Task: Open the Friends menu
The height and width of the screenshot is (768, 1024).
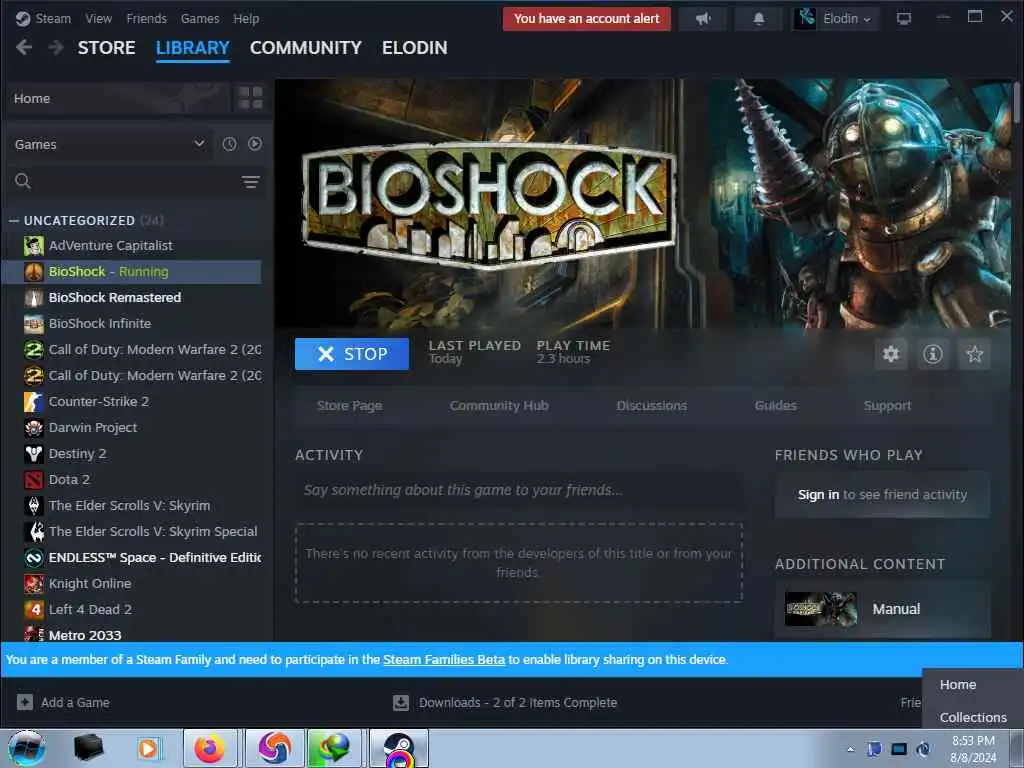Action: click(146, 19)
